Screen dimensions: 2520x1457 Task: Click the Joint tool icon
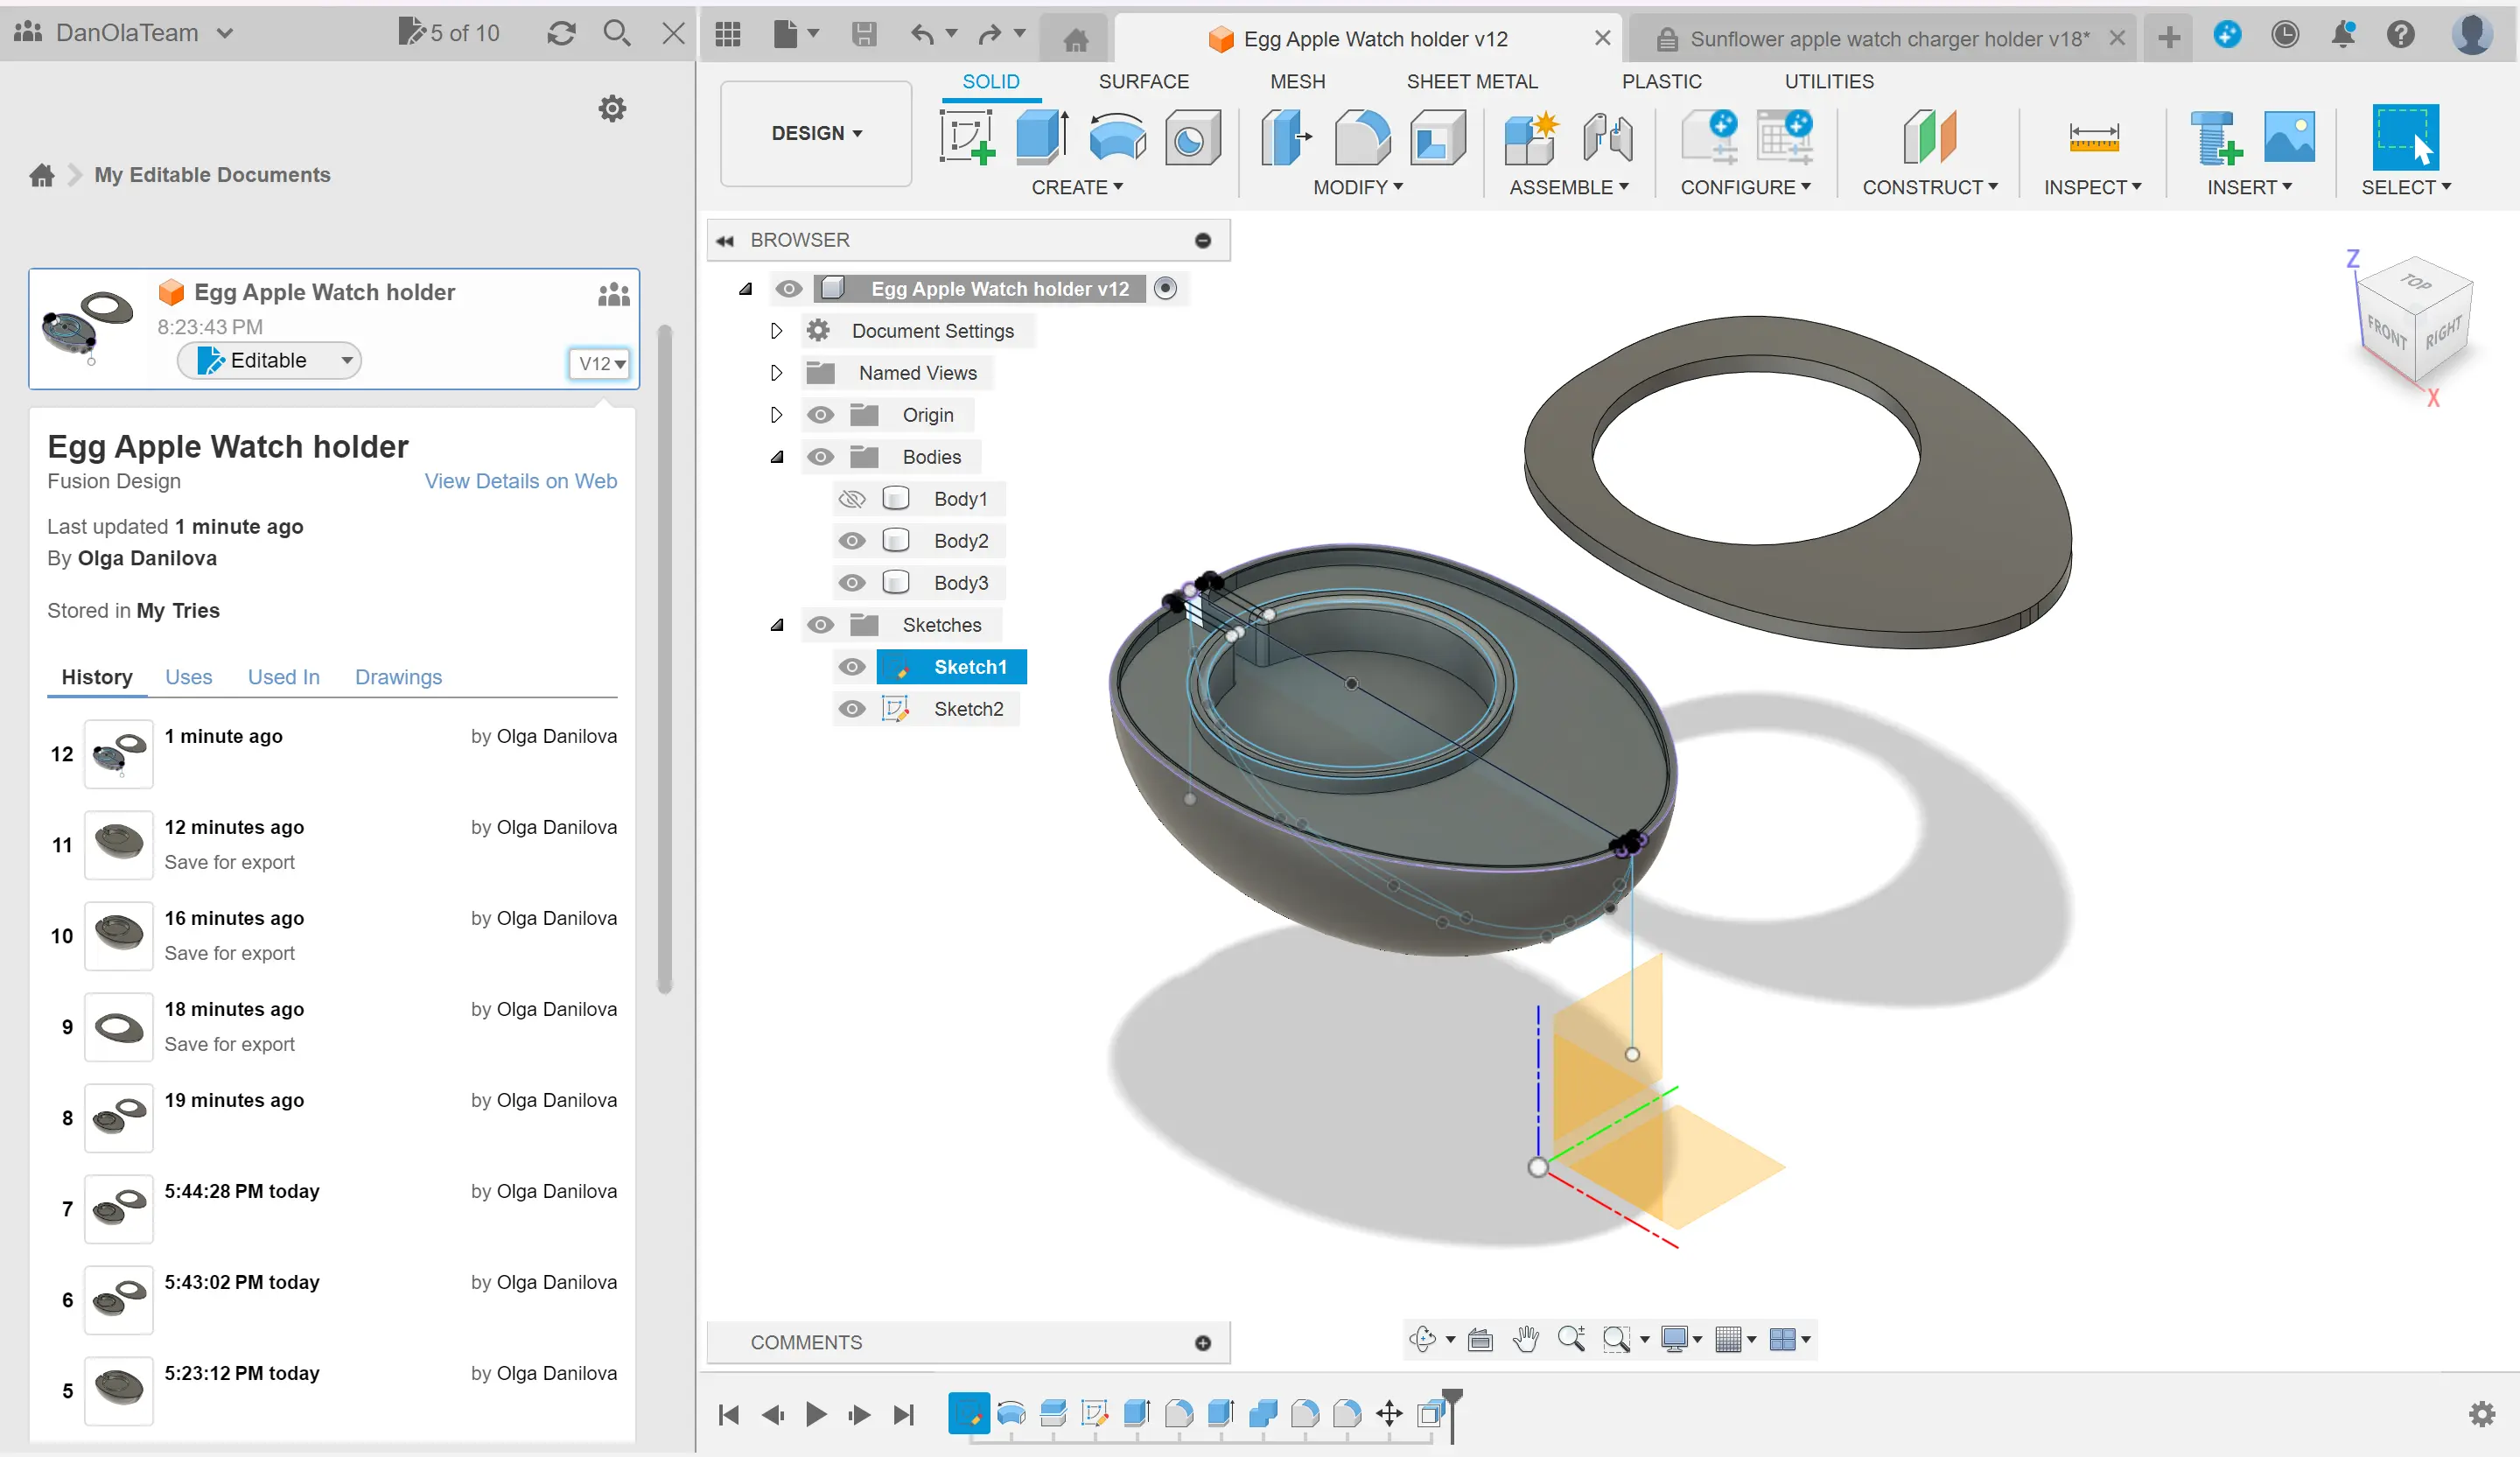pyautogui.click(x=1607, y=138)
